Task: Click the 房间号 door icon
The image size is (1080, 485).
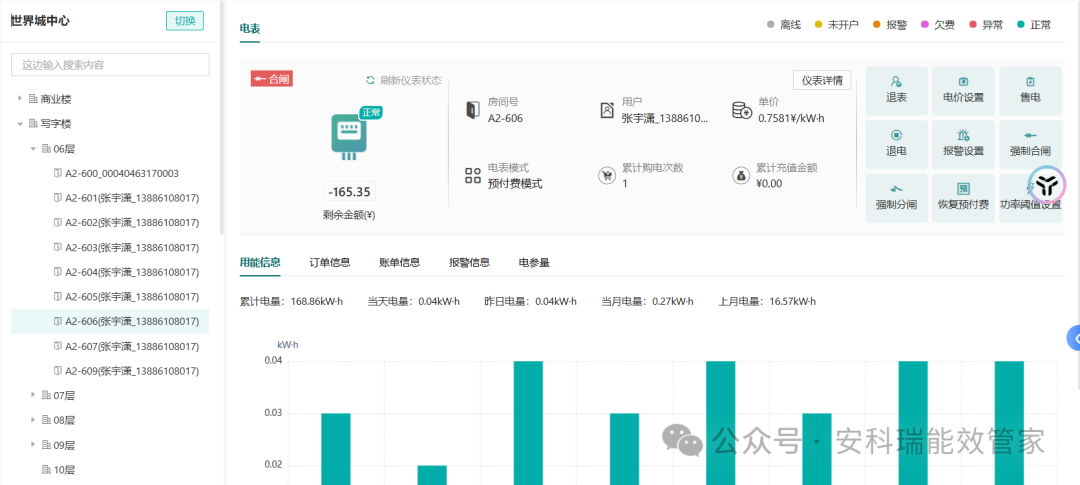Action: 472,110
